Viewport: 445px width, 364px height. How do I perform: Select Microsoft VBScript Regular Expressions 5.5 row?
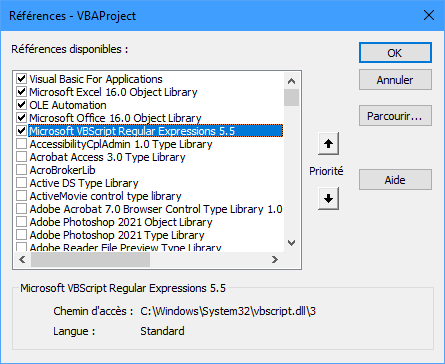point(156,131)
